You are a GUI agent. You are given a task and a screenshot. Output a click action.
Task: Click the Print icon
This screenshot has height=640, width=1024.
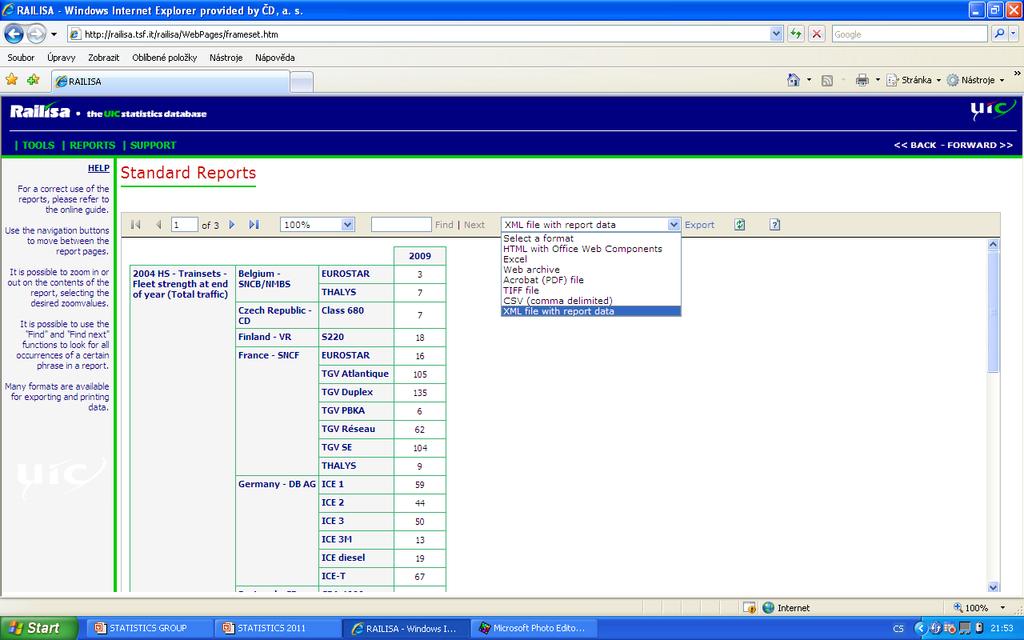(x=862, y=80)
